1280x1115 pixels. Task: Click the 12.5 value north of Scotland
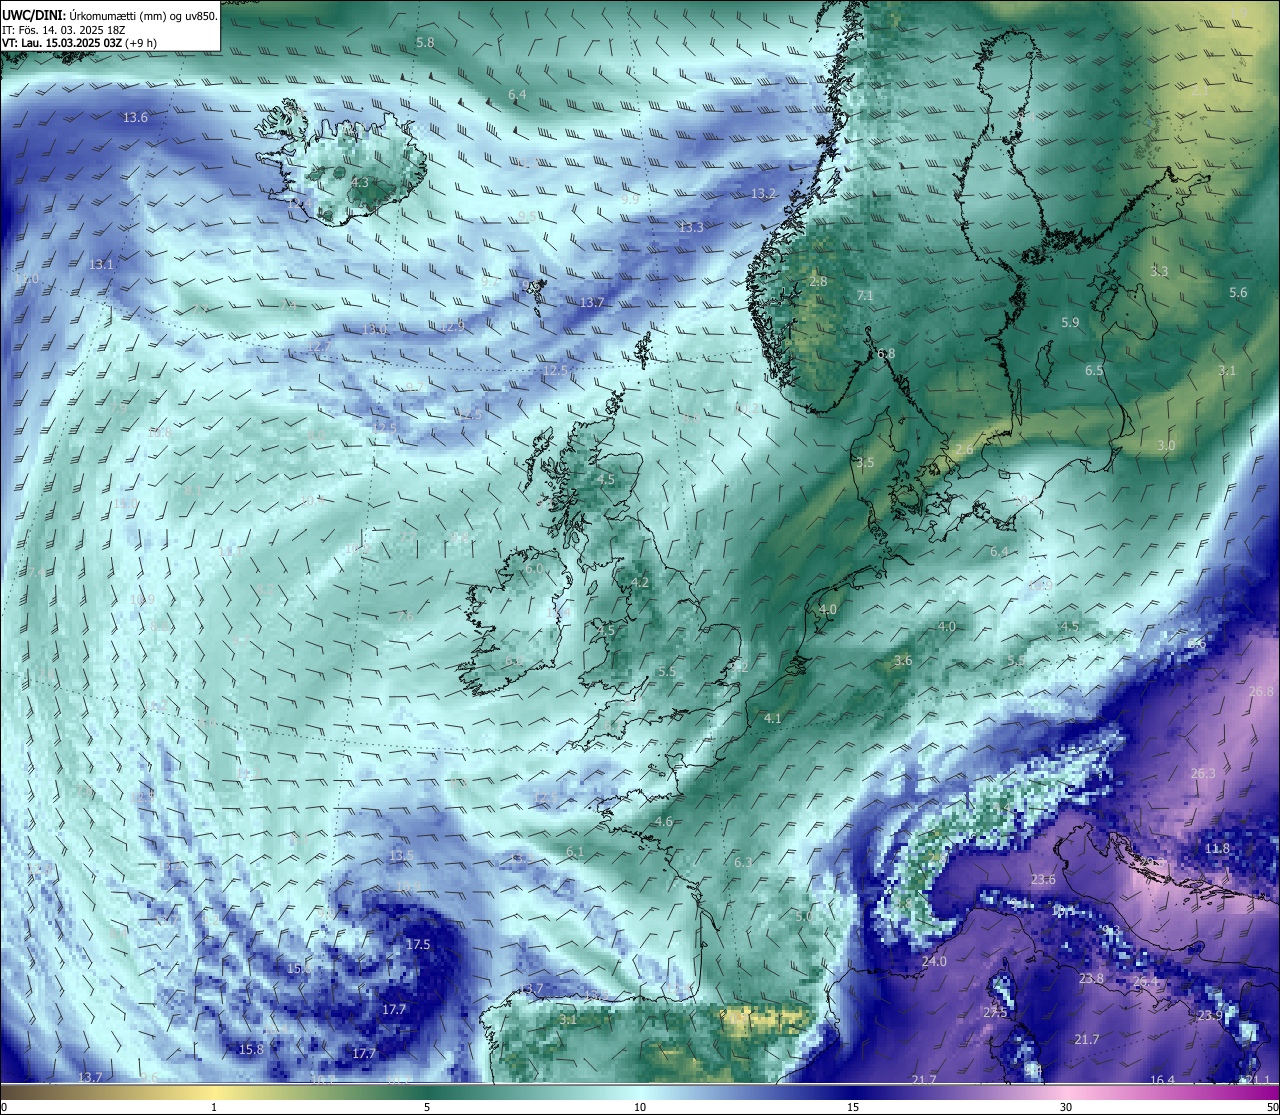555,371
